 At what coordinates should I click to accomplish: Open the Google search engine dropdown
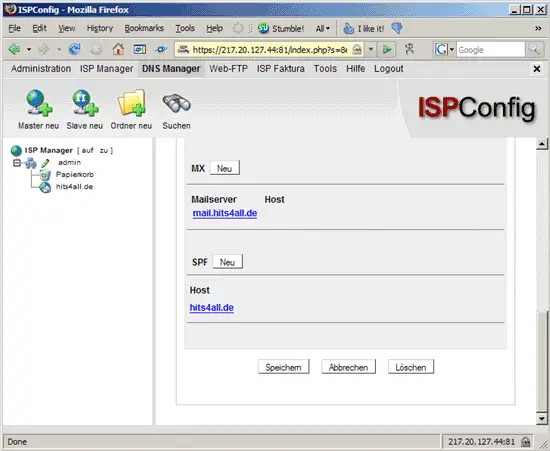point(452,49)
